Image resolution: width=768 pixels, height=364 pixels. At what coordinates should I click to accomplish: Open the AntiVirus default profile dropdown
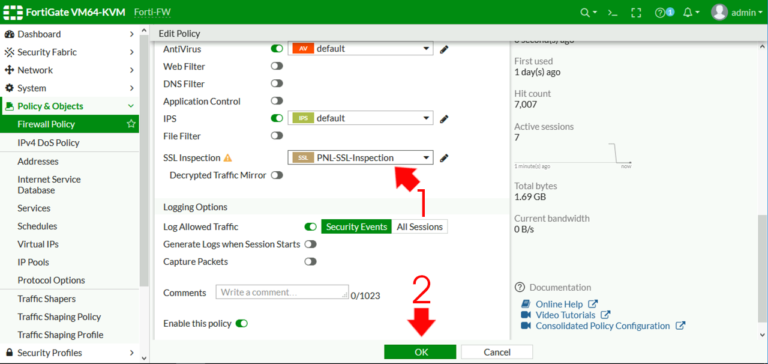click(360, 49)
